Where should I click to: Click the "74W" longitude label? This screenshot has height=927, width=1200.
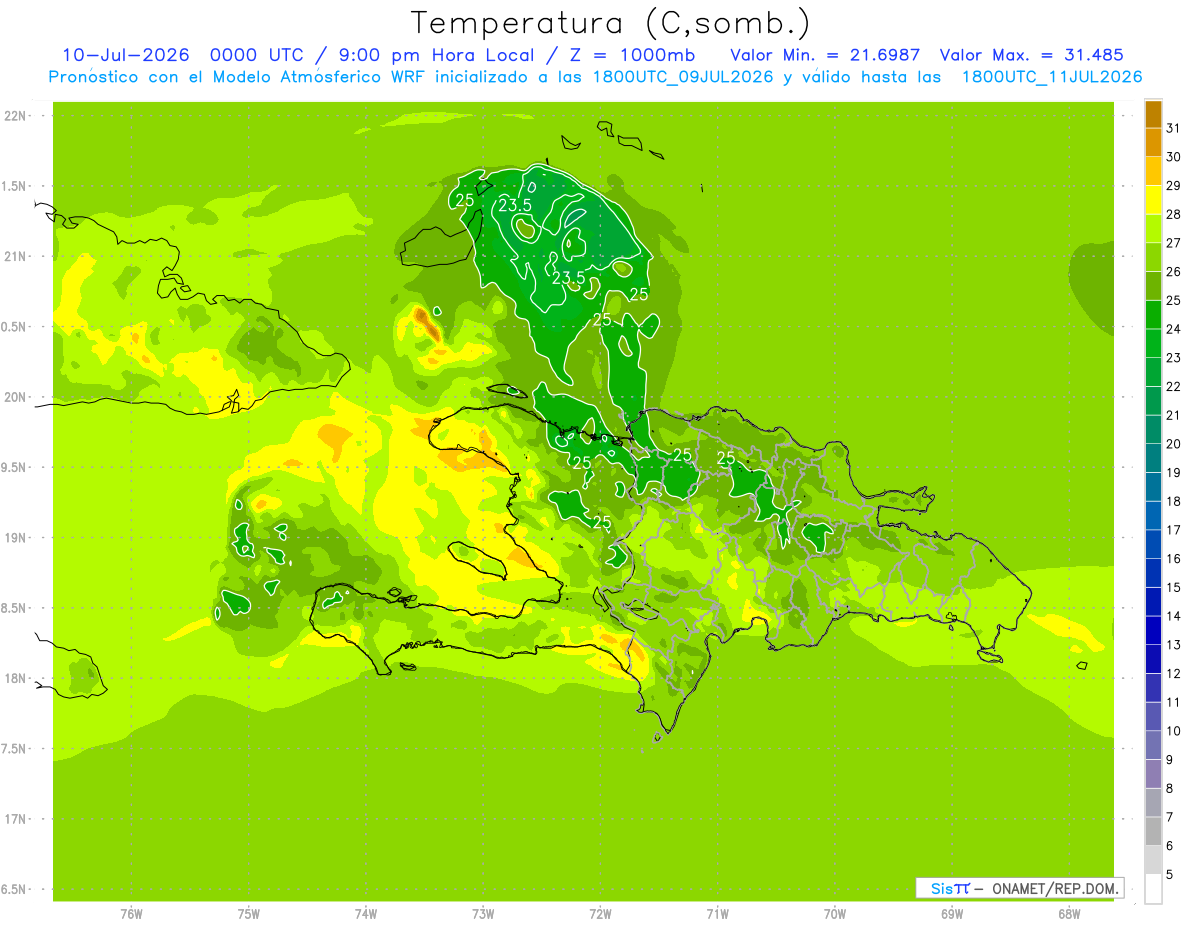pos(365,914)
